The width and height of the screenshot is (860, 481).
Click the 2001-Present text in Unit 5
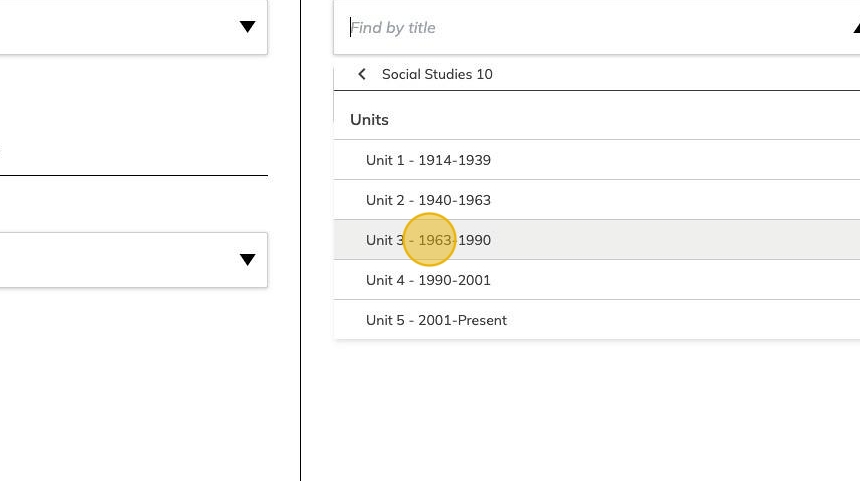[463, 320]
